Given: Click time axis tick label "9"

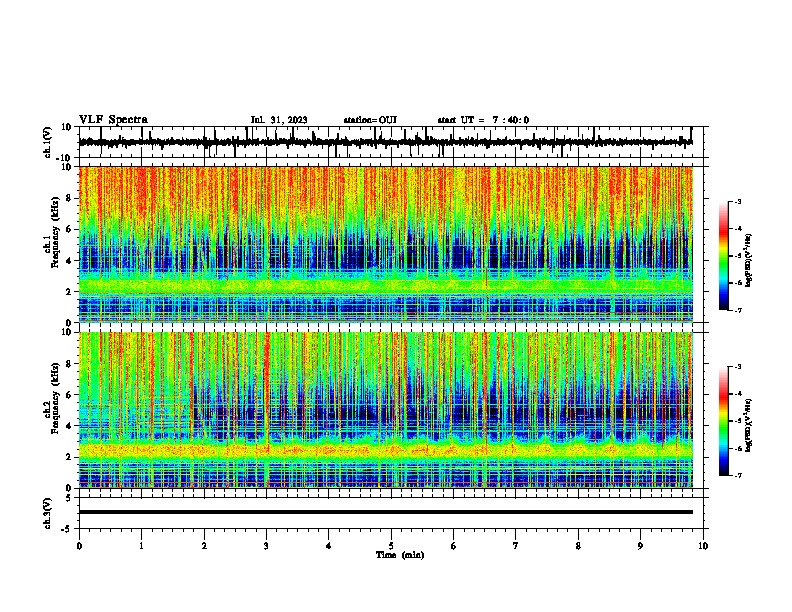Looking at the screenshot, I should coord(640,546).
